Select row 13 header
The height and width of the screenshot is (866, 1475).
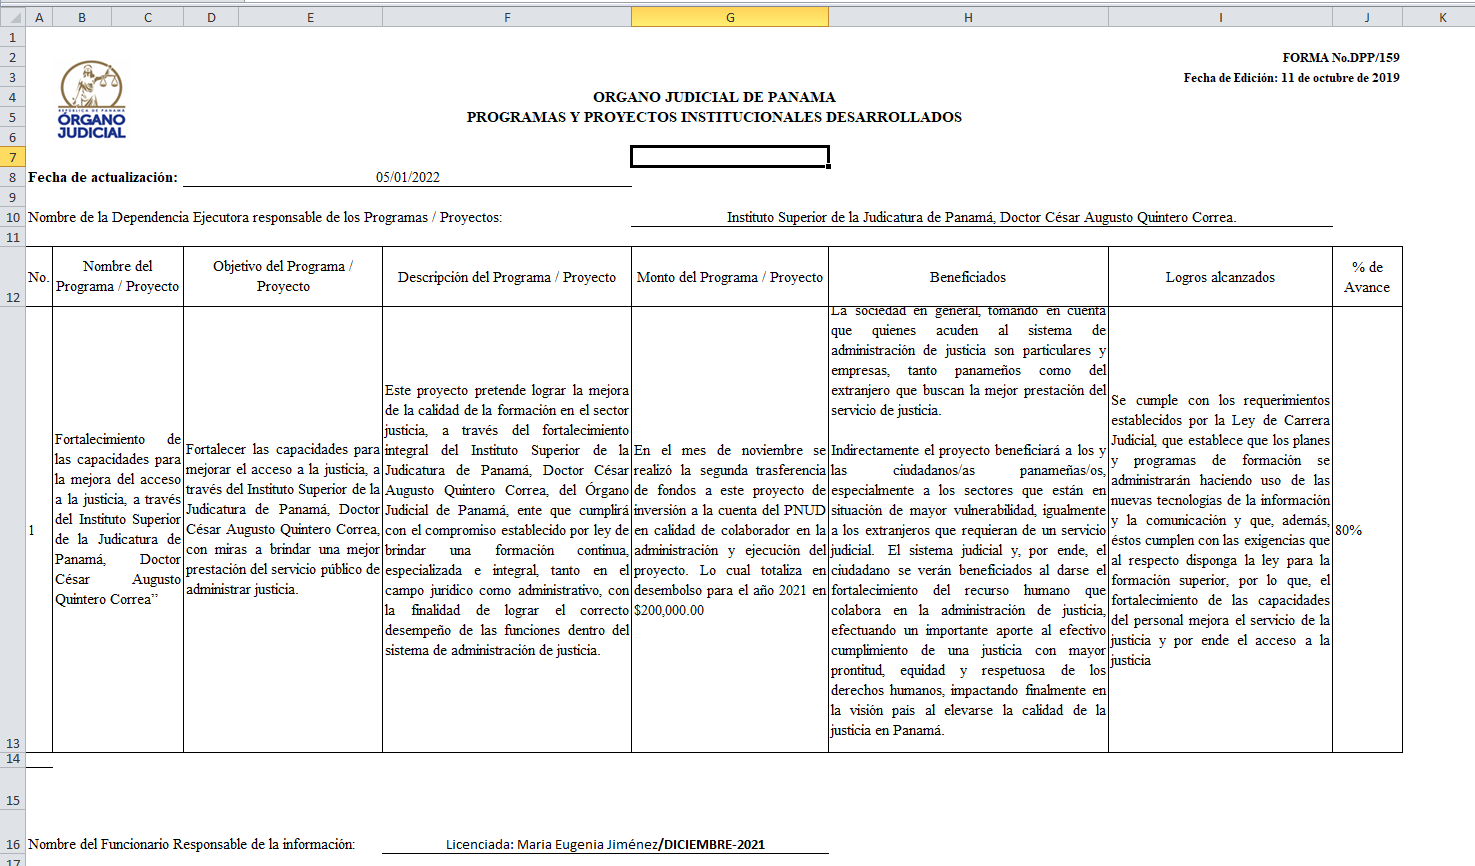(x=13, y=530)
